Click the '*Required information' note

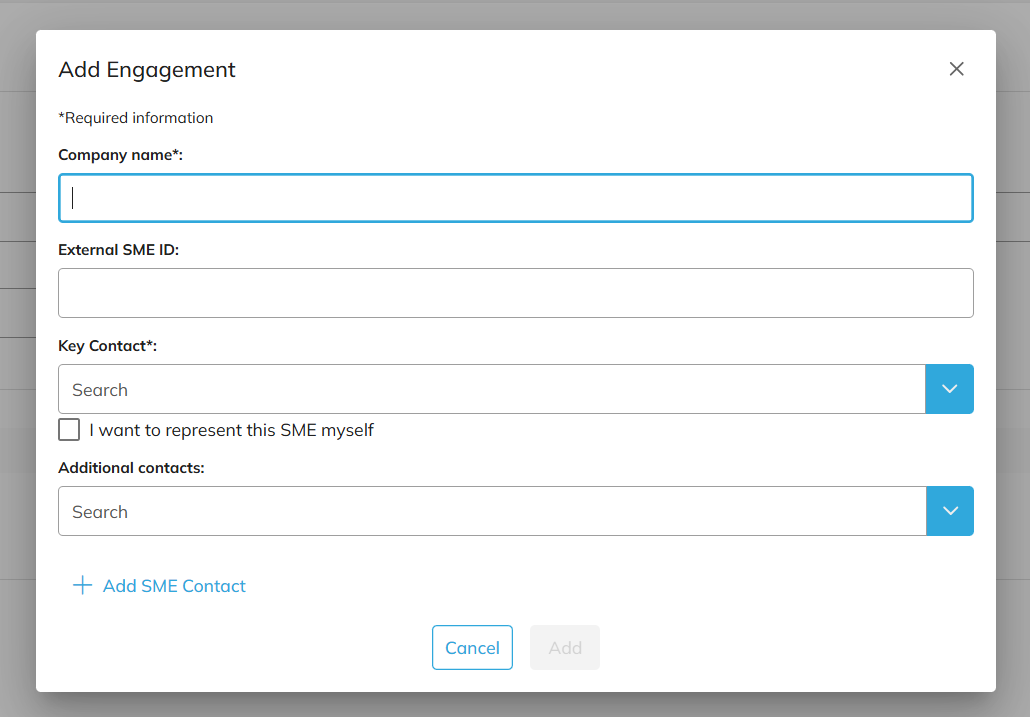point(136,118)
